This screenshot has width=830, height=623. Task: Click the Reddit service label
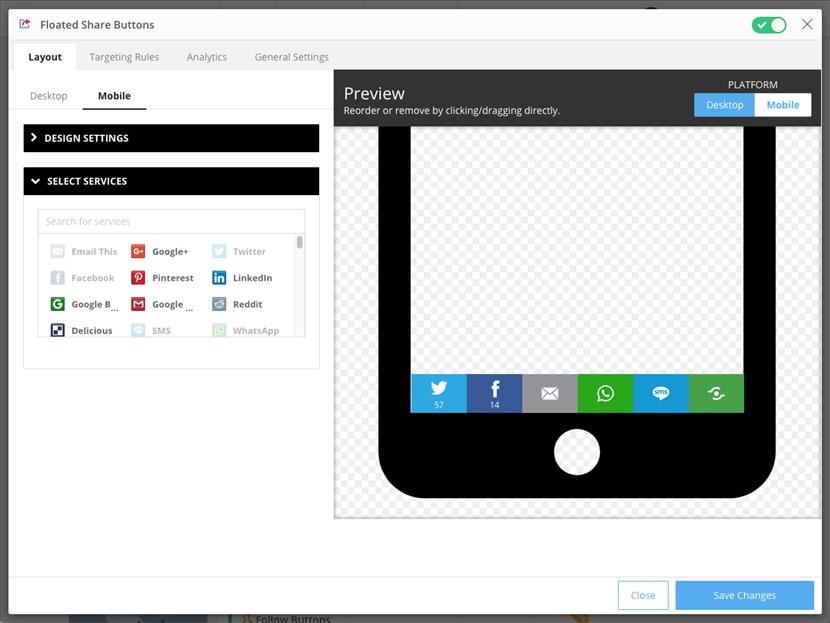247,304
